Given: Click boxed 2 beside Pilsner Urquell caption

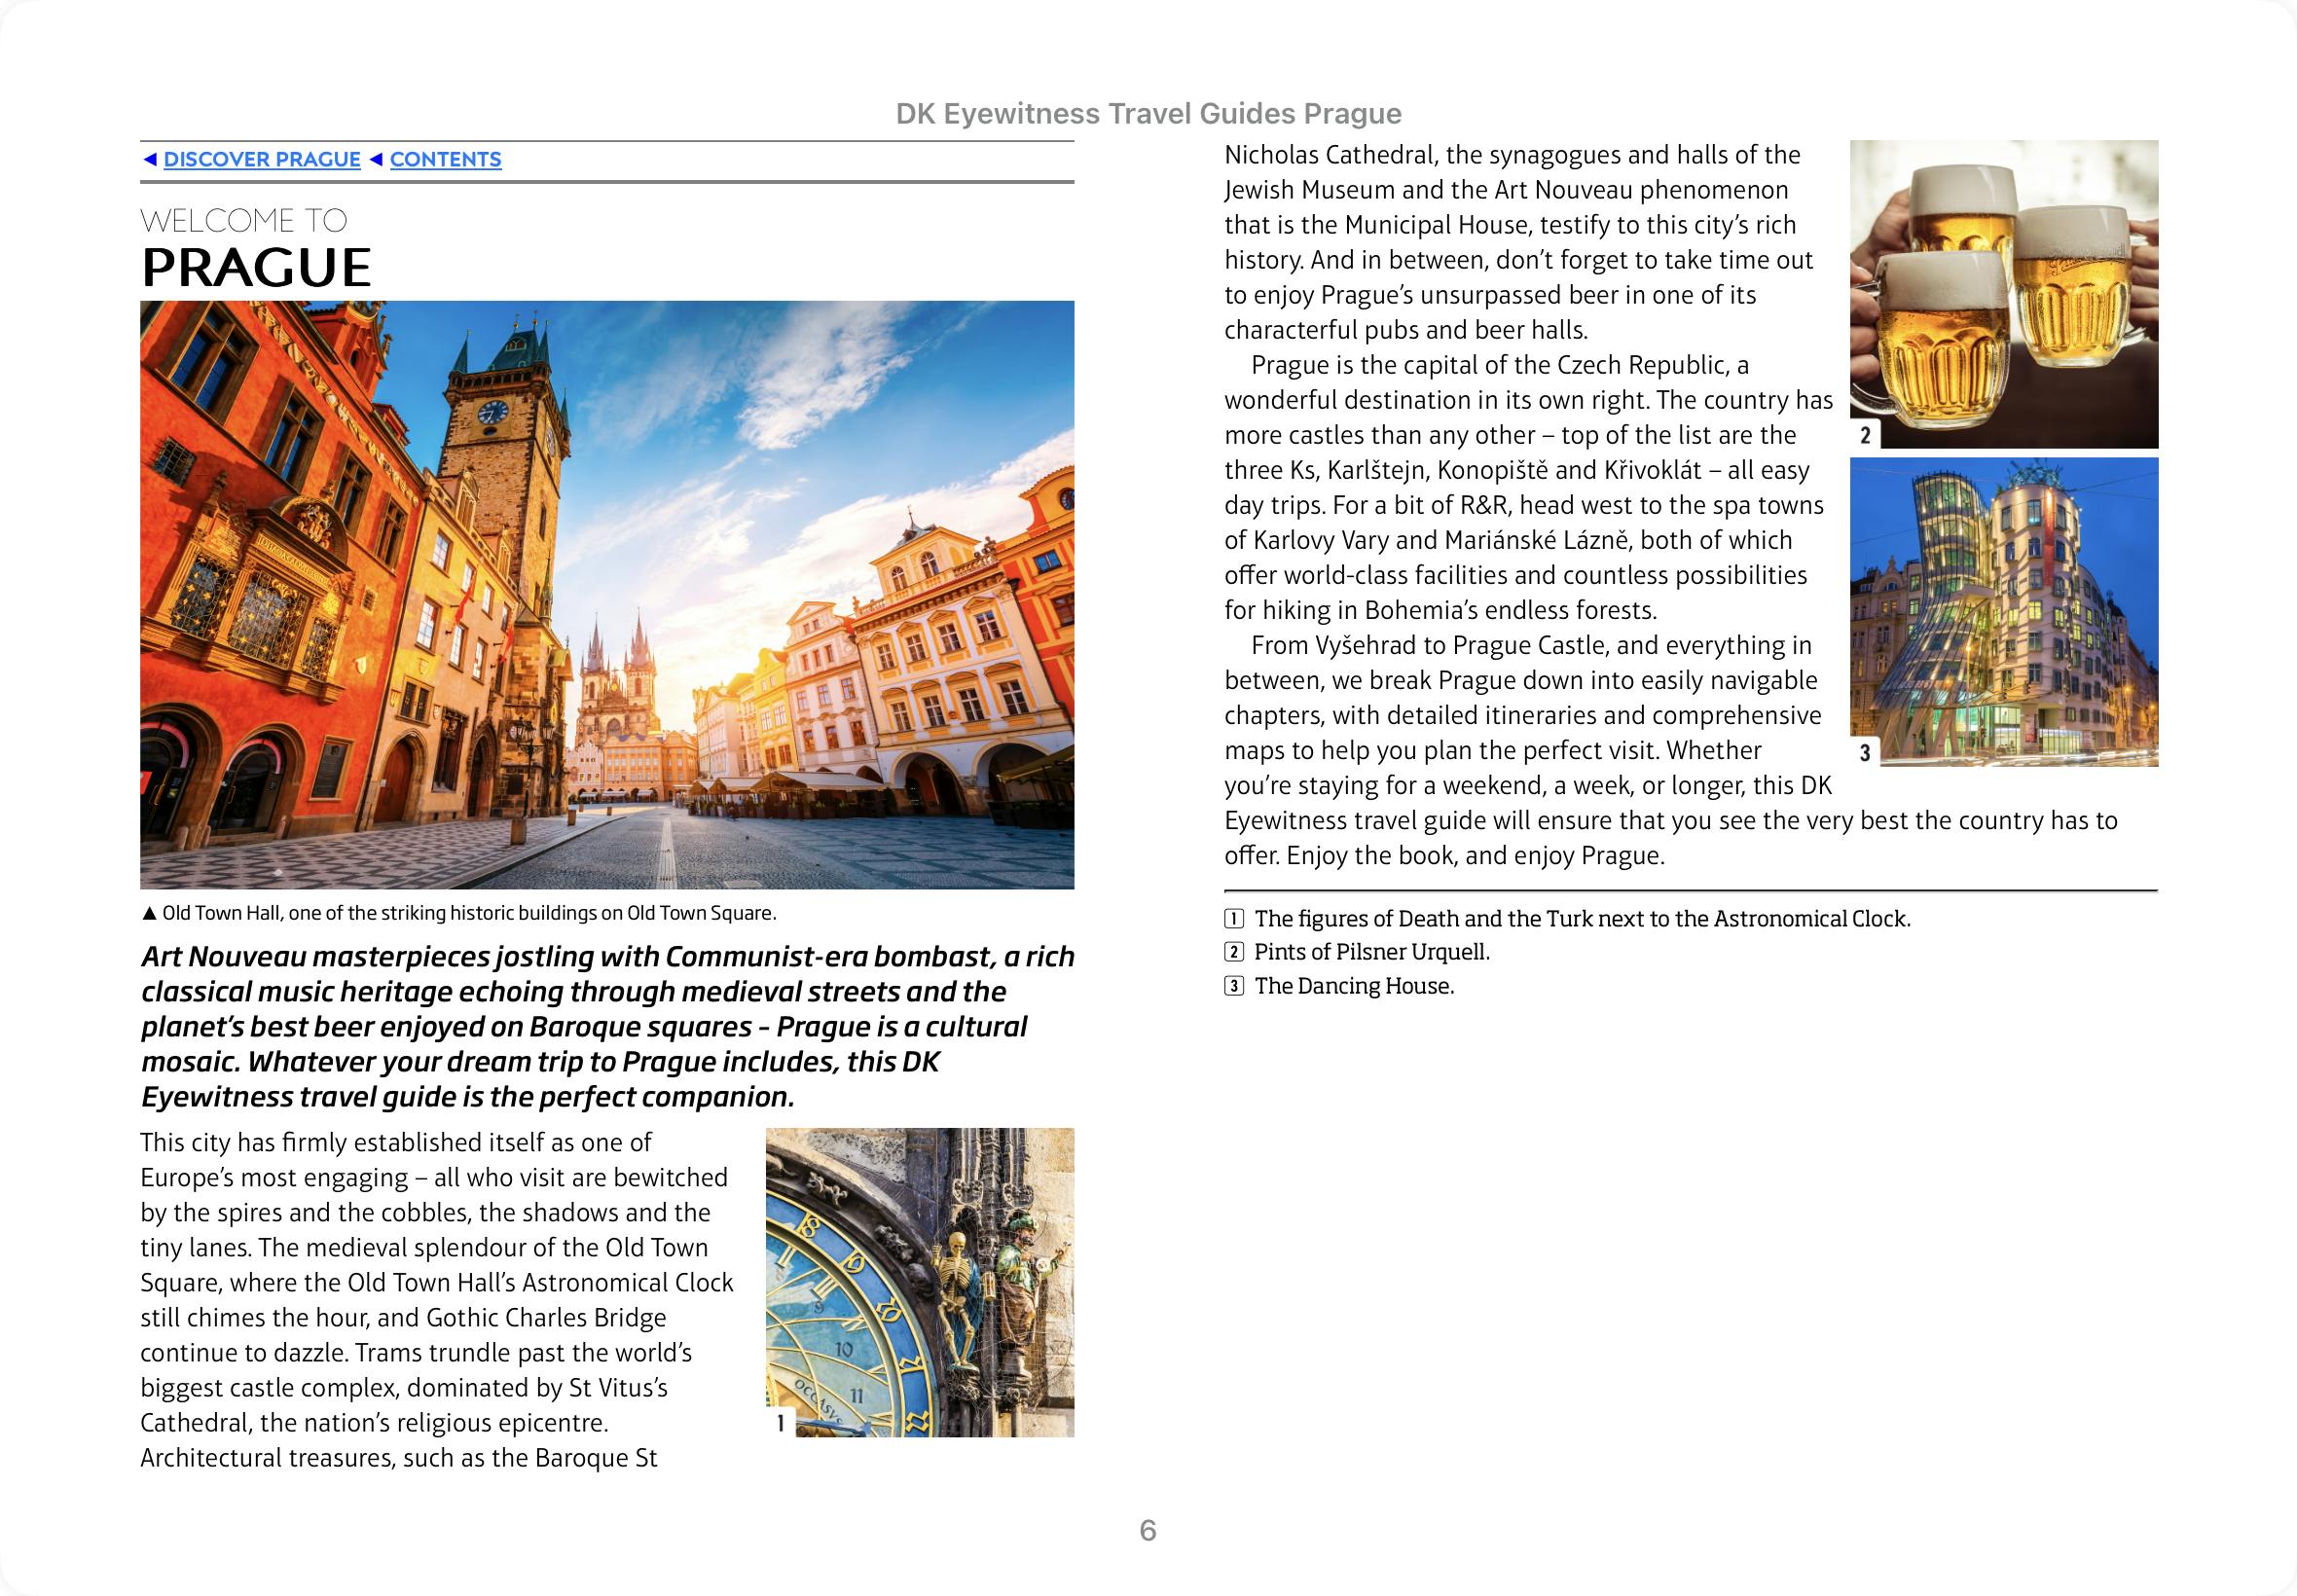Looking at the screenshot, I should [1235, 952].
